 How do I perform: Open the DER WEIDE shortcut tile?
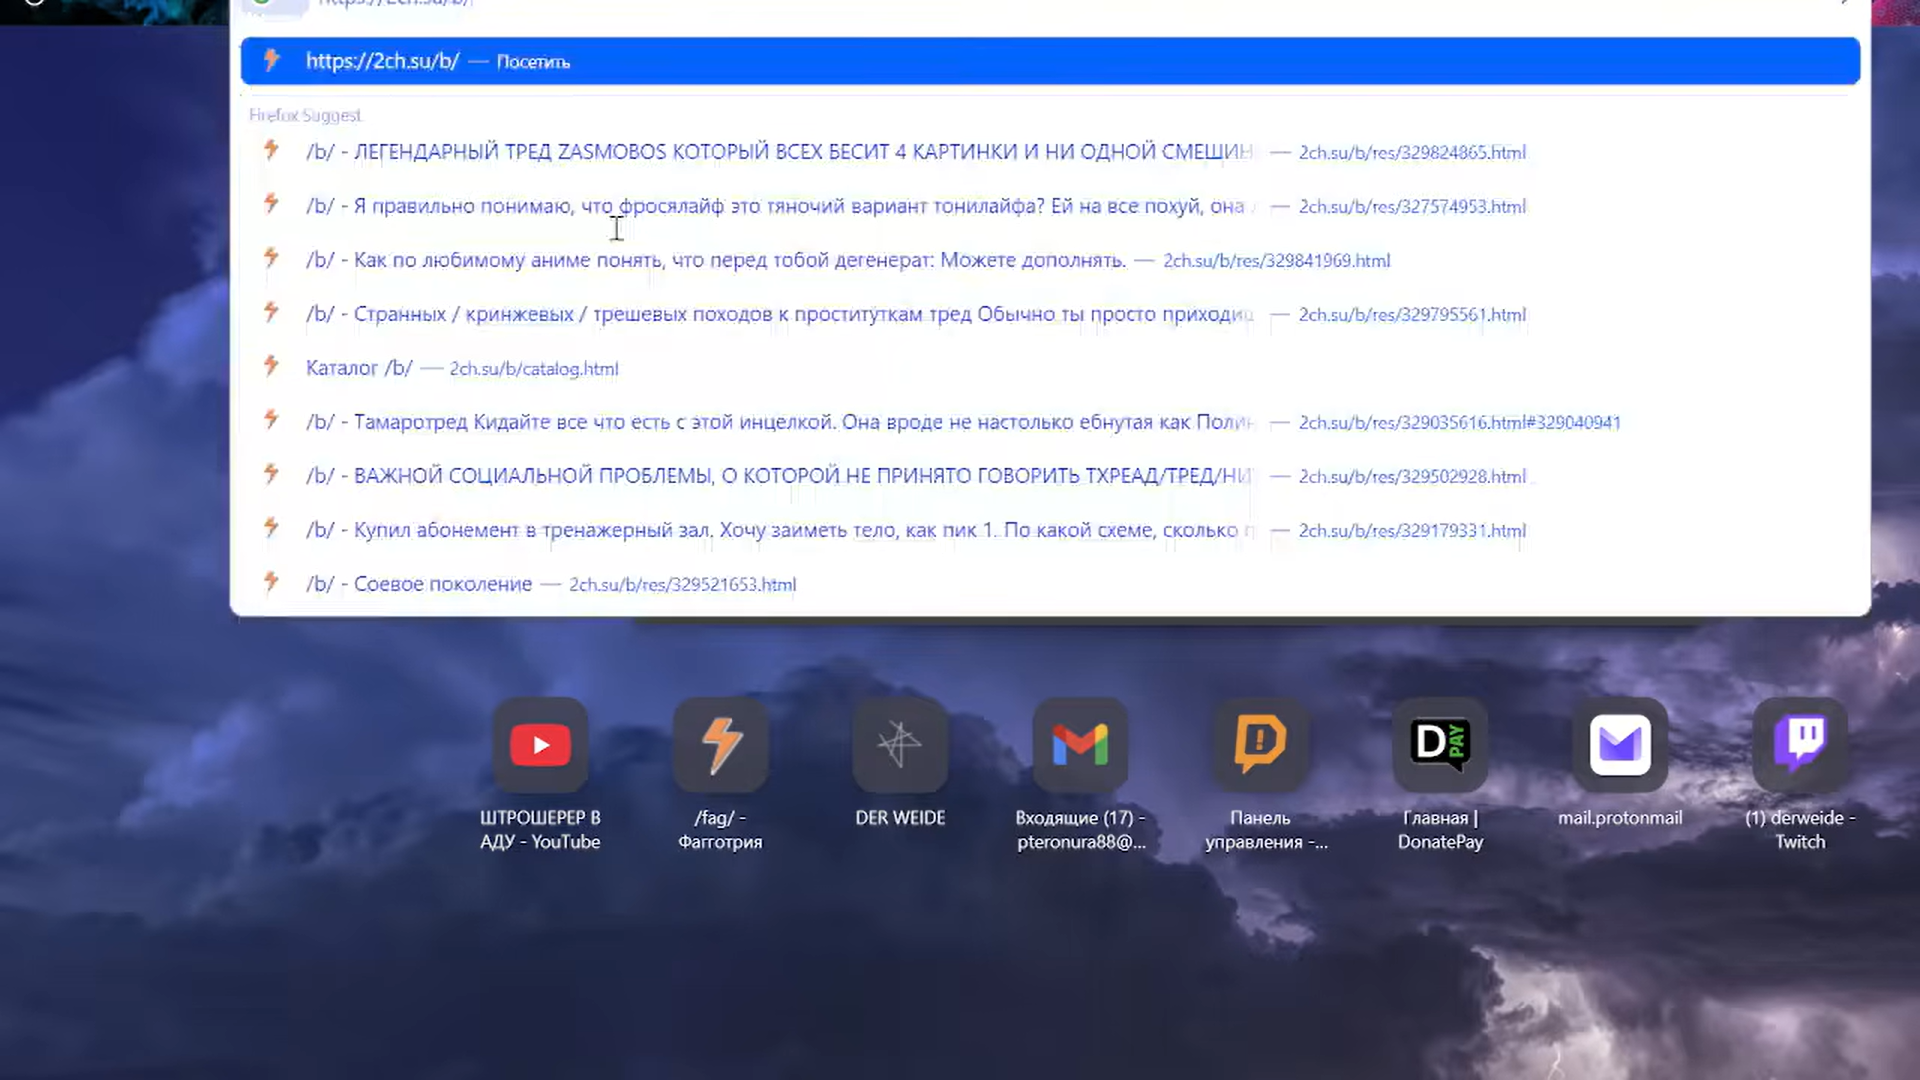coord(900,745)
